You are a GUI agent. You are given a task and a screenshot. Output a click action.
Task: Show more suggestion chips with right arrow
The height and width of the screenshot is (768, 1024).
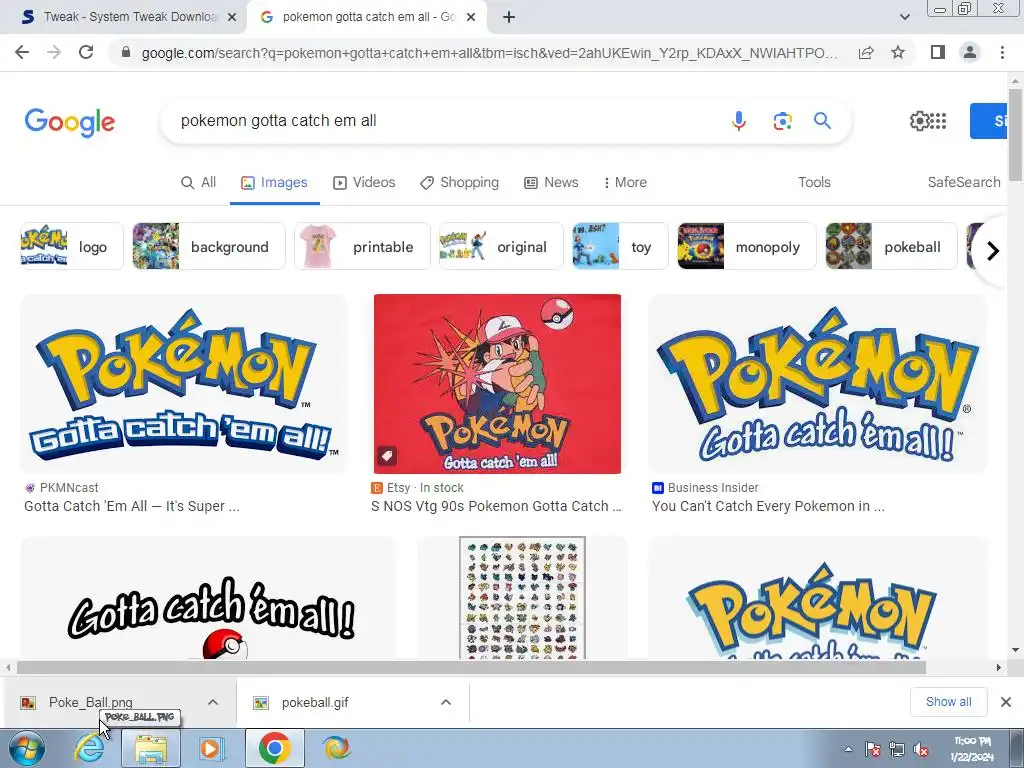(993, 251)
